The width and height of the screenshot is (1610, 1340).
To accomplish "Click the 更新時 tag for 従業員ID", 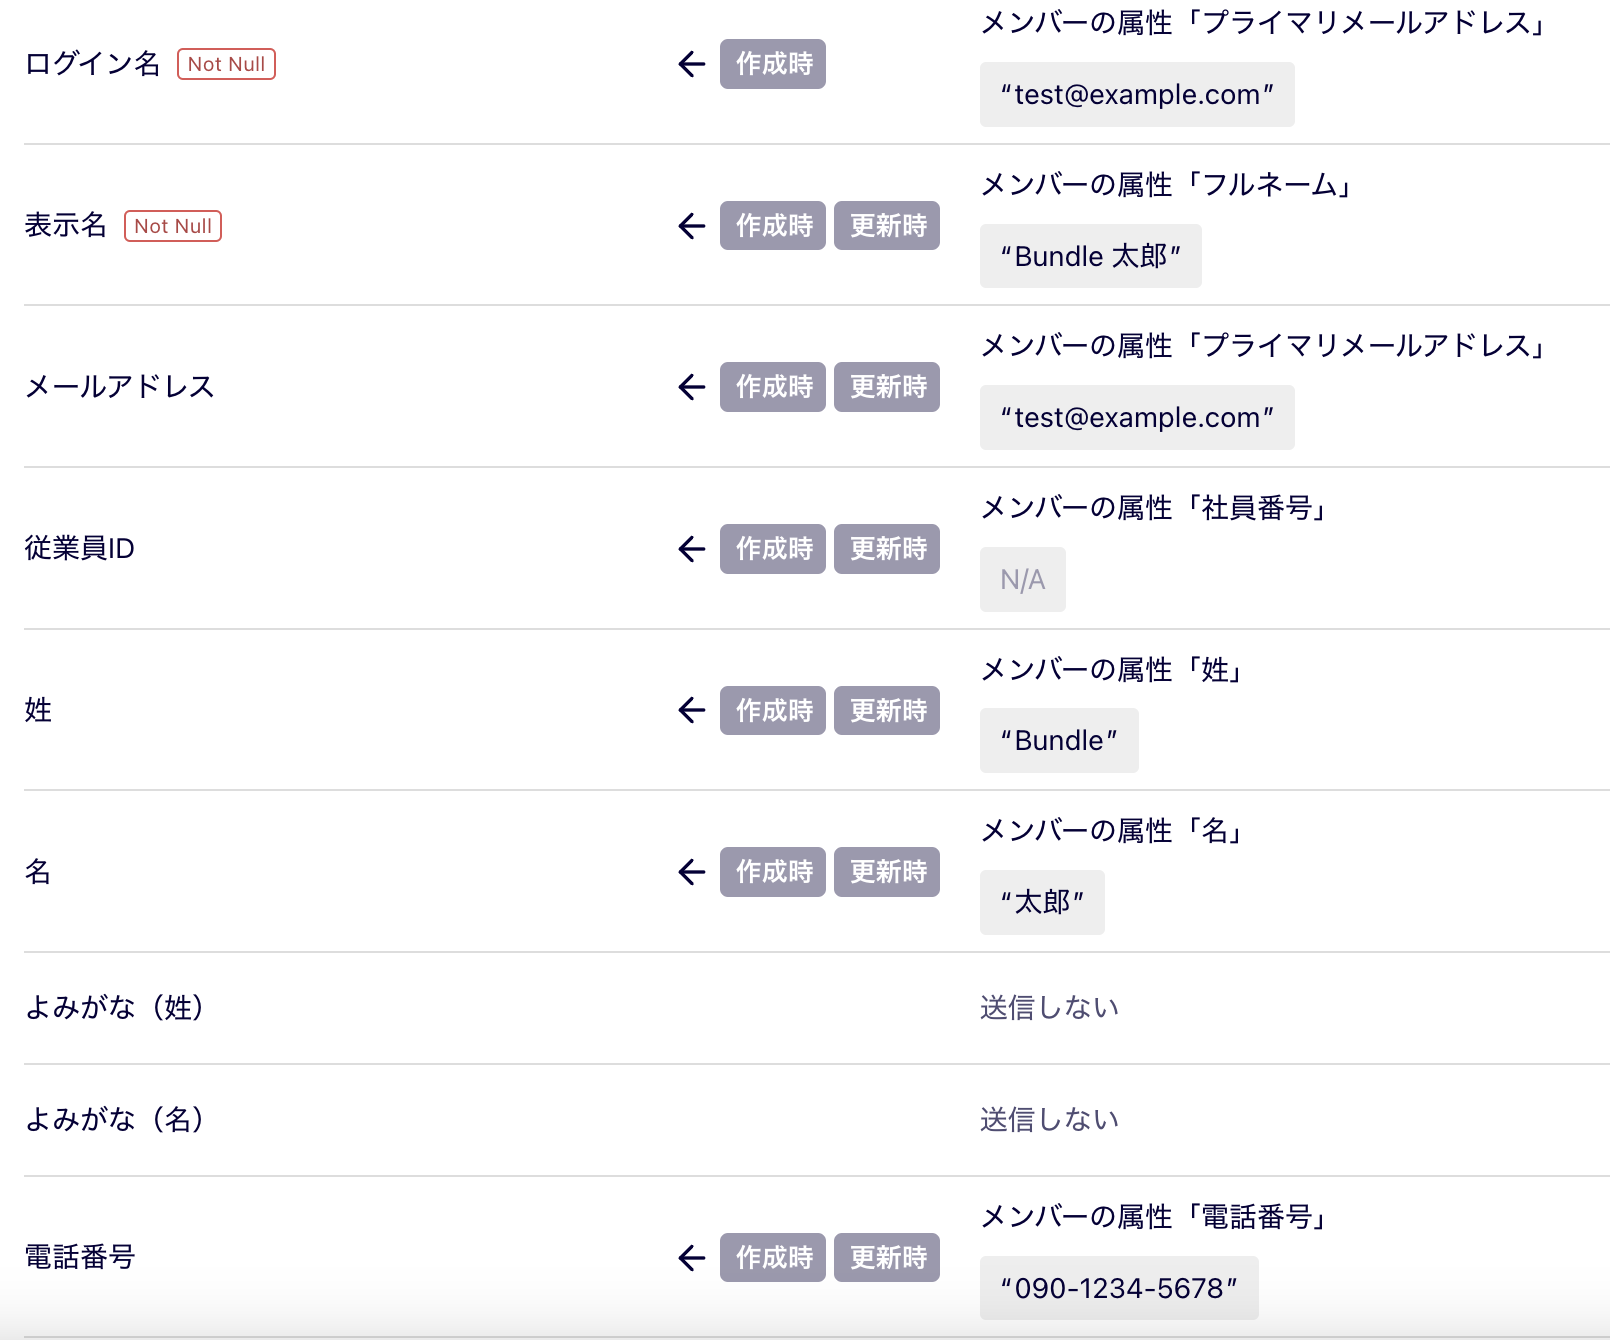I will coord(887,549).
